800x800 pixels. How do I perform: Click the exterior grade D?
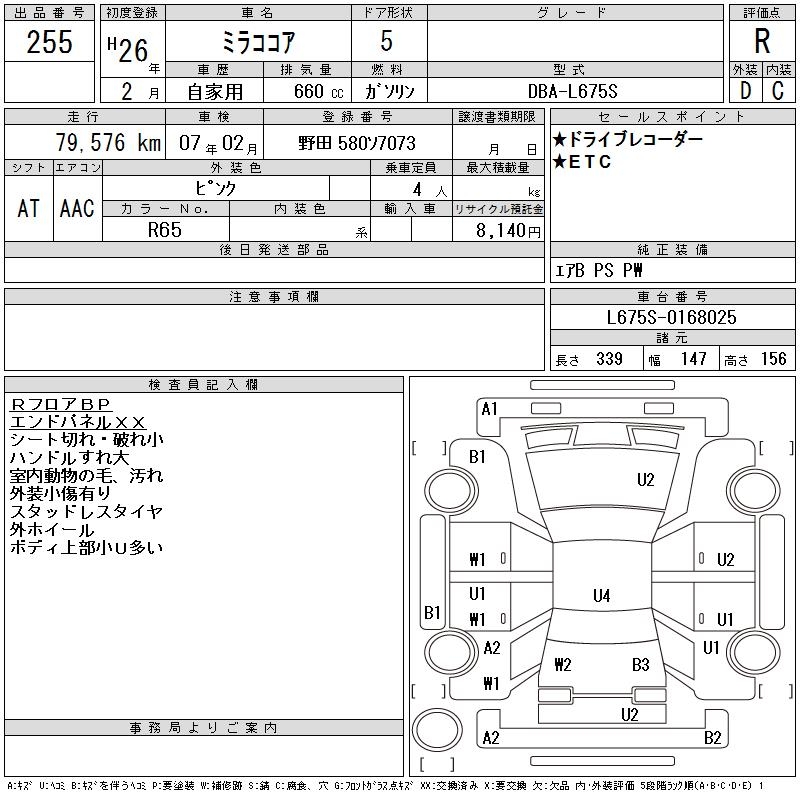pyautogui.click(x=745, y=91)
